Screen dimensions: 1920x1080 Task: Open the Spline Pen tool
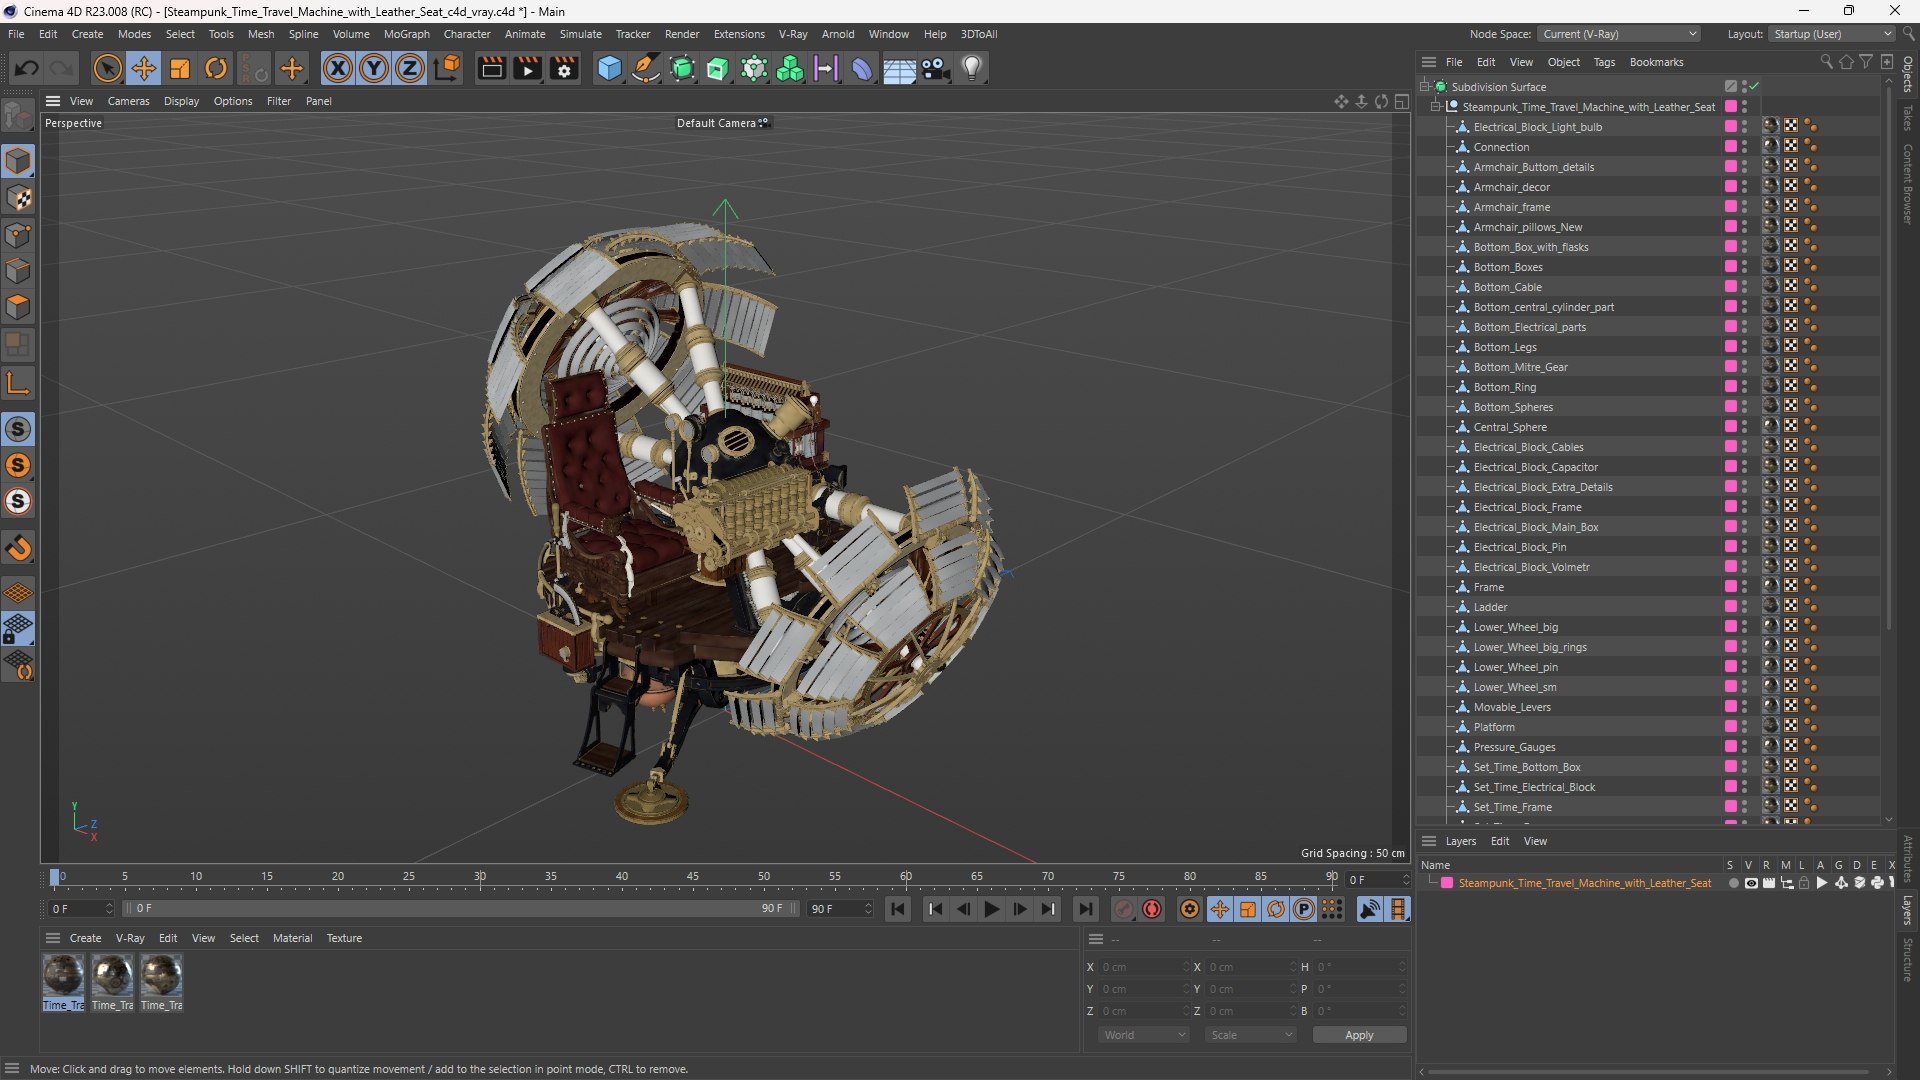pos(646,68)
